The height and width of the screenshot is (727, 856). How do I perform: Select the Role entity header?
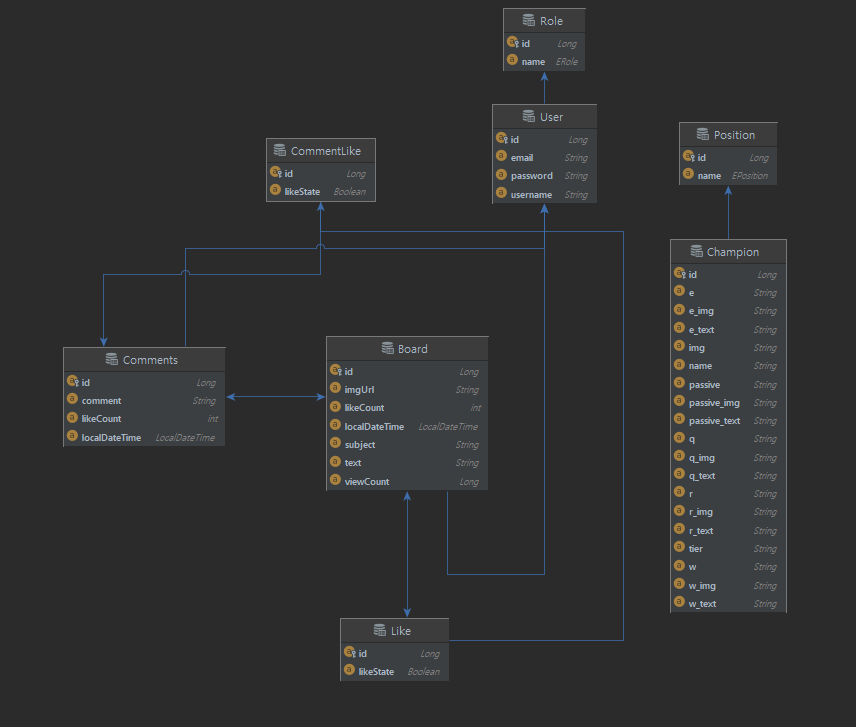pyautogui.click(x=544, y=21)
